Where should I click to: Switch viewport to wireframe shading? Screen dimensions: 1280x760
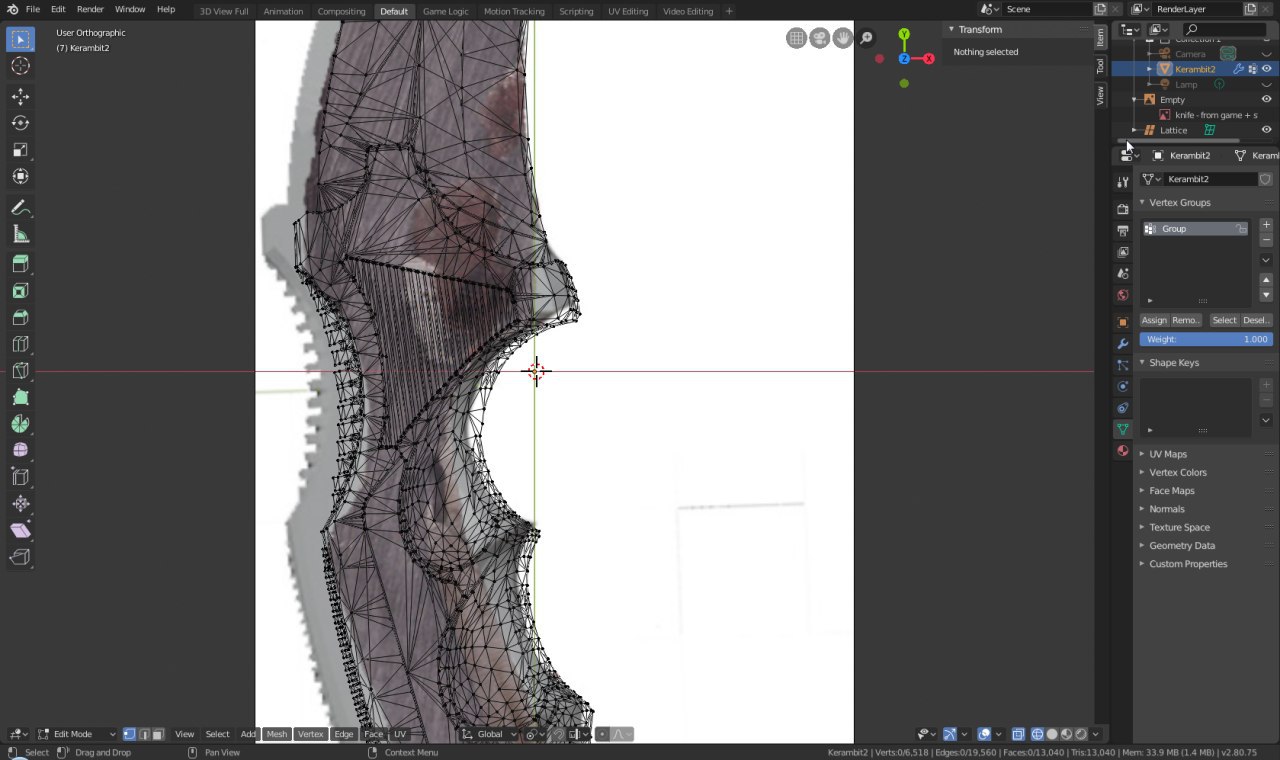tap(1037, 734)
